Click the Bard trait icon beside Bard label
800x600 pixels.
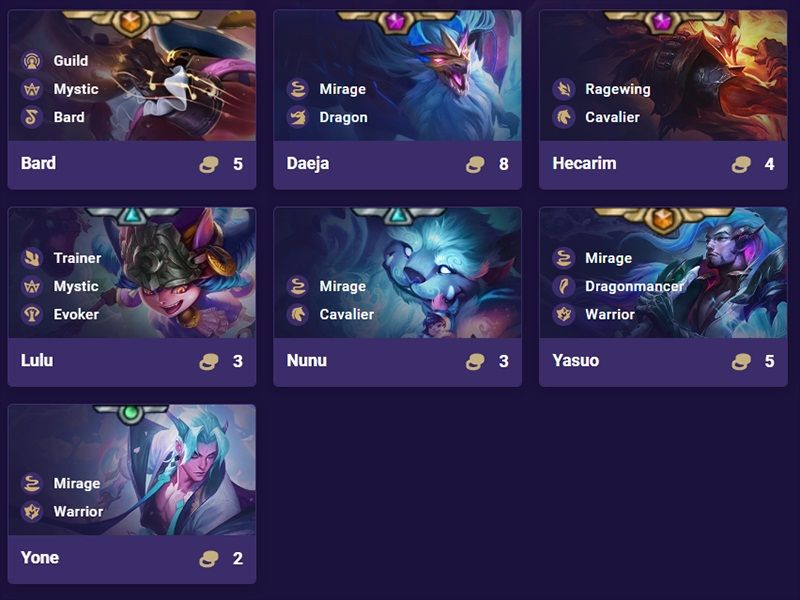32,117
